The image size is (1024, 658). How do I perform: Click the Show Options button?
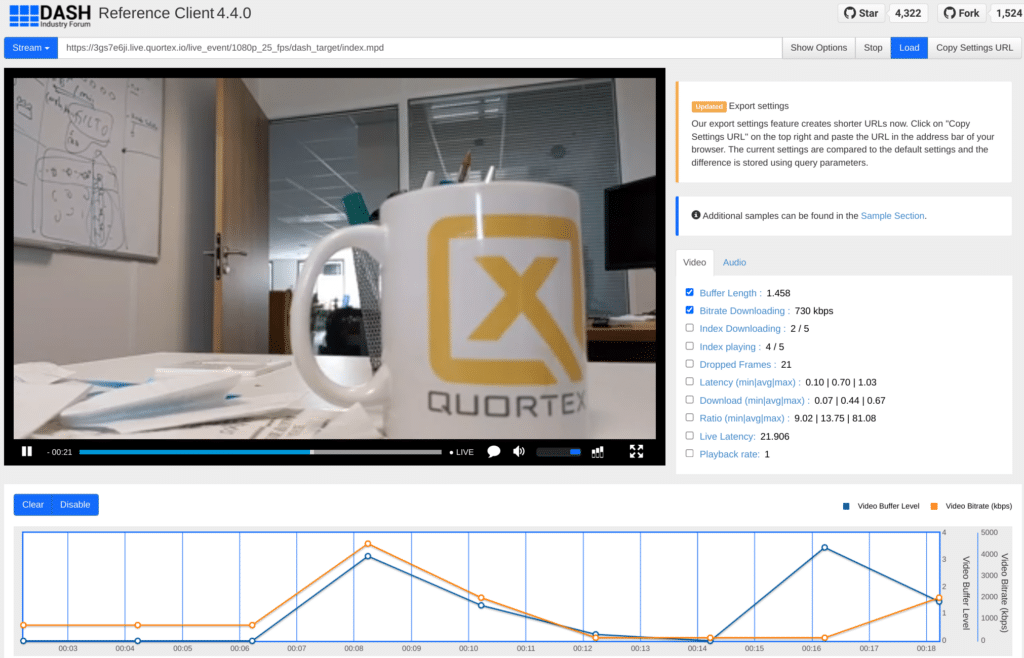(x=818, y=48)
